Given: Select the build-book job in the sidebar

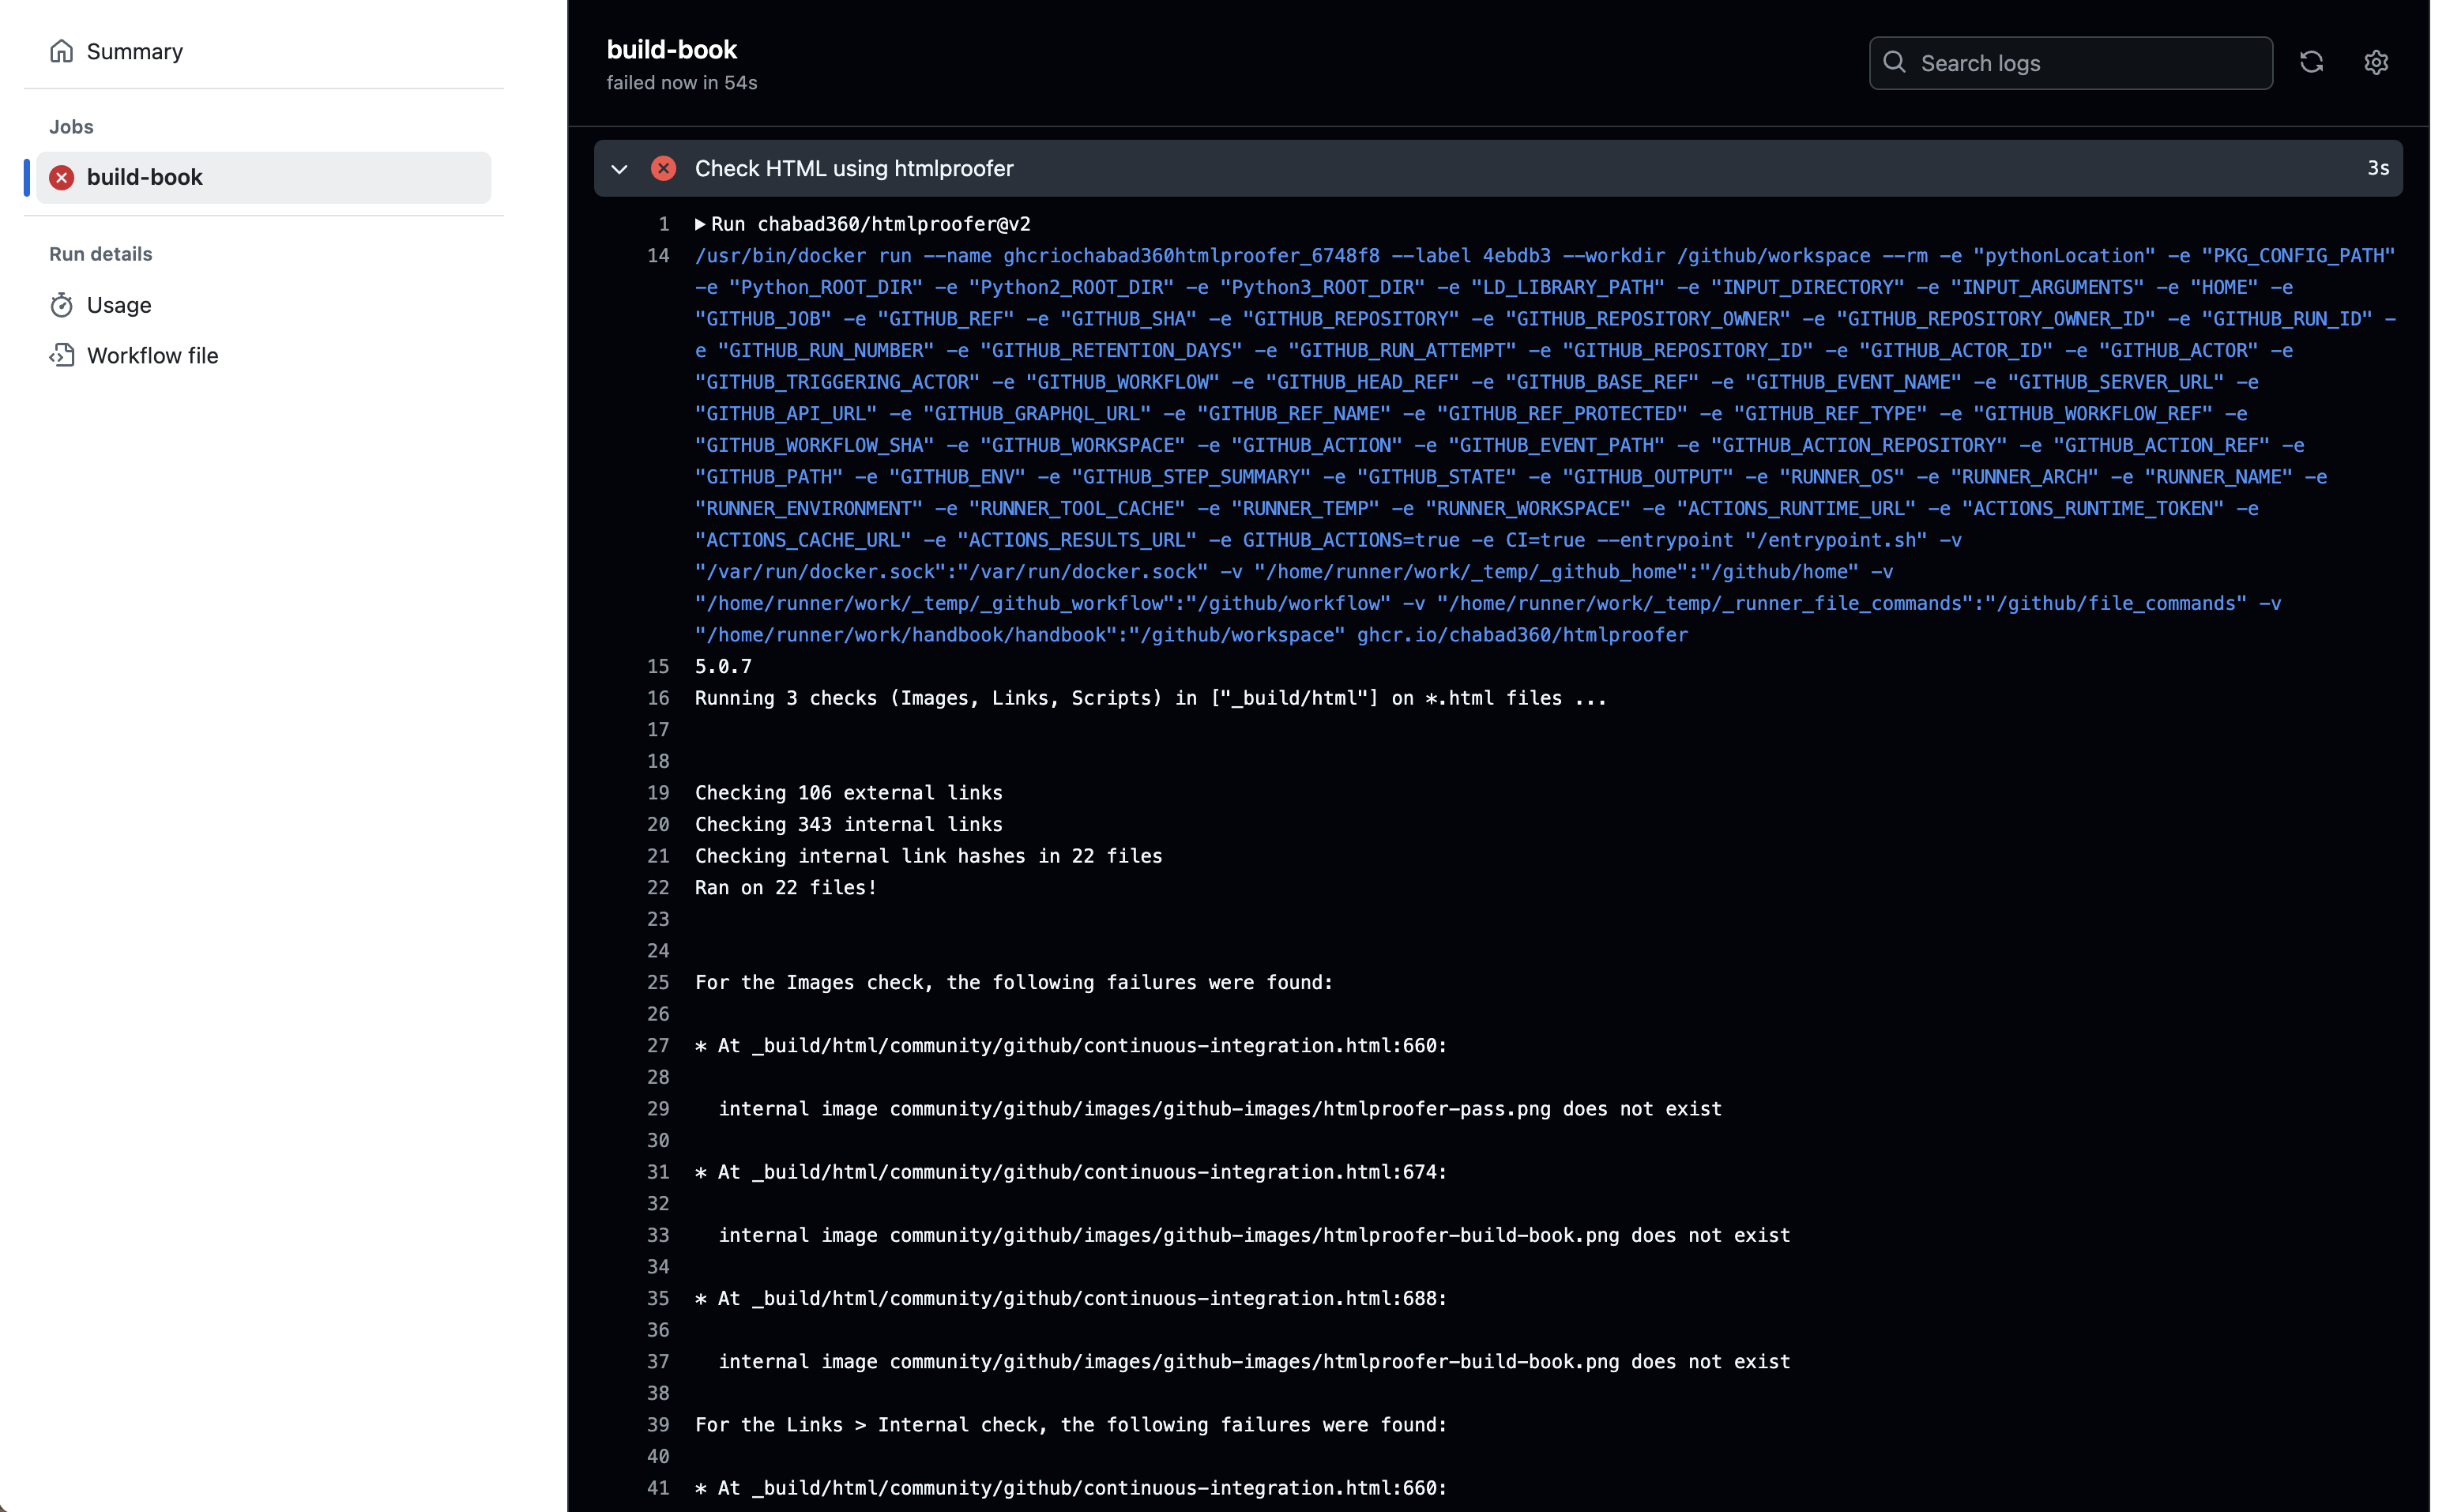Looking at the screenshot, I should tap(264, 177).
